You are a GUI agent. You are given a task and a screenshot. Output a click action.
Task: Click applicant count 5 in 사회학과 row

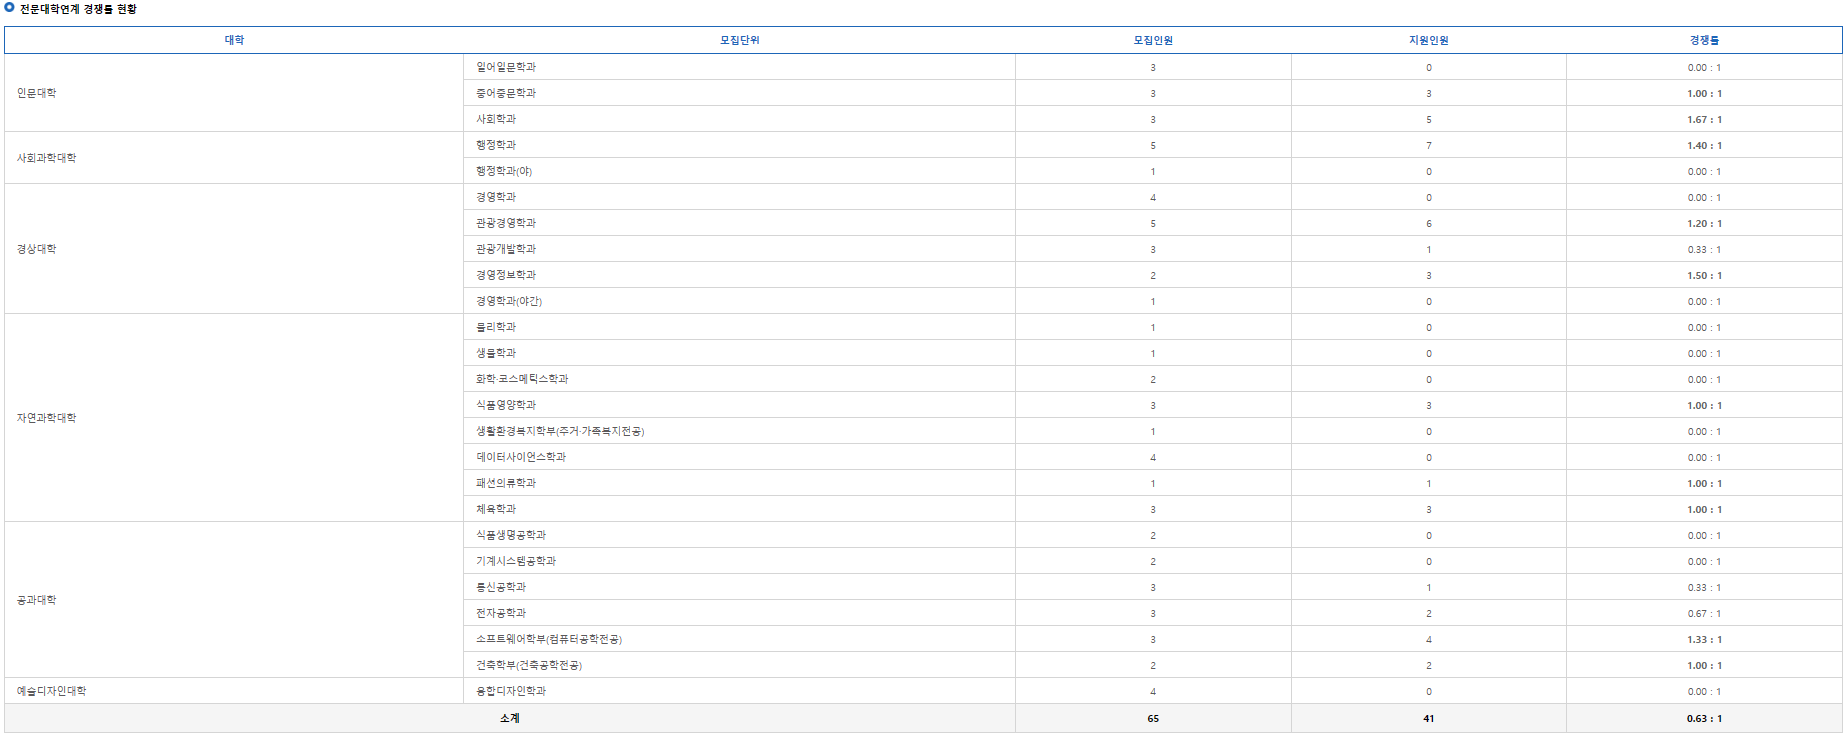point(1429,119)
